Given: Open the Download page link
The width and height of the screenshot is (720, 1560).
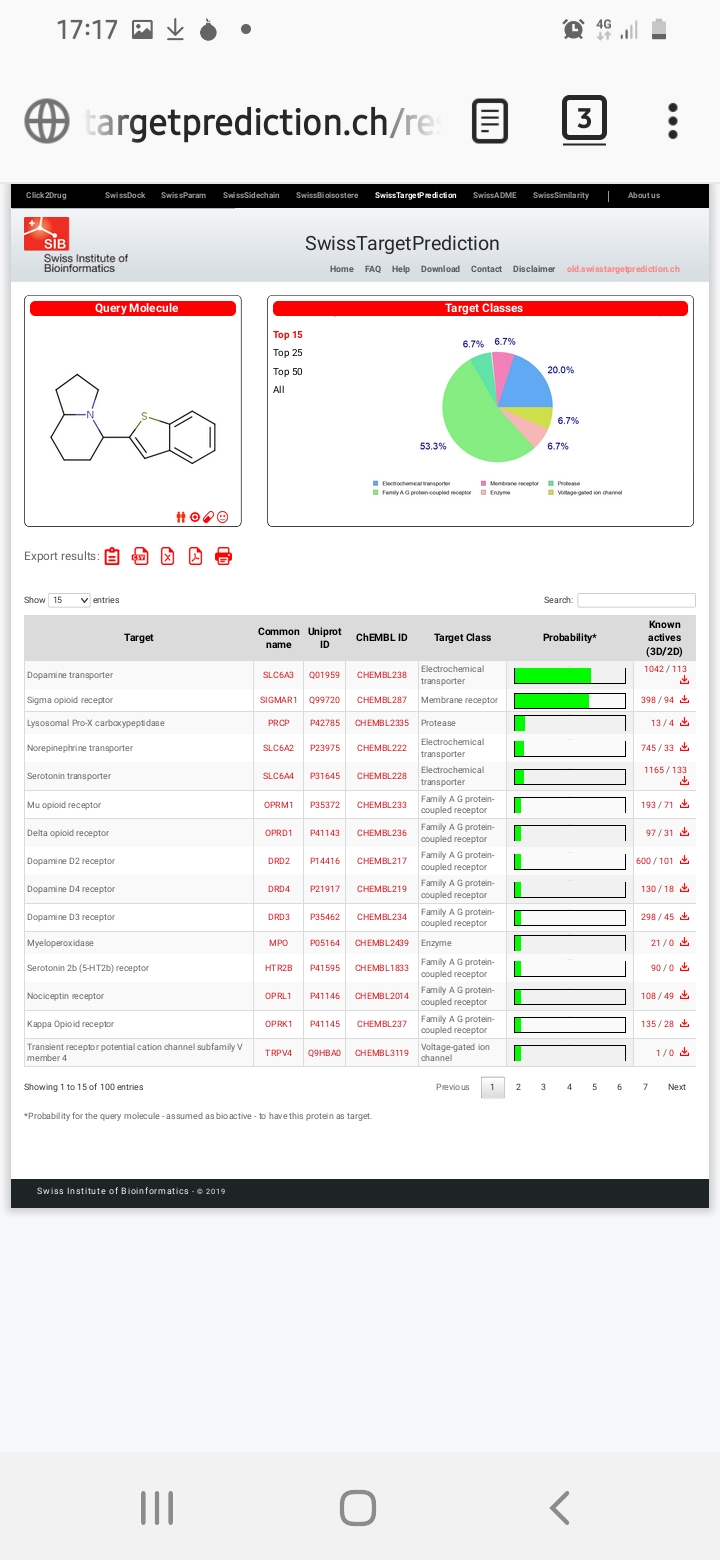Looking at the screenshot, I should 440,269.
